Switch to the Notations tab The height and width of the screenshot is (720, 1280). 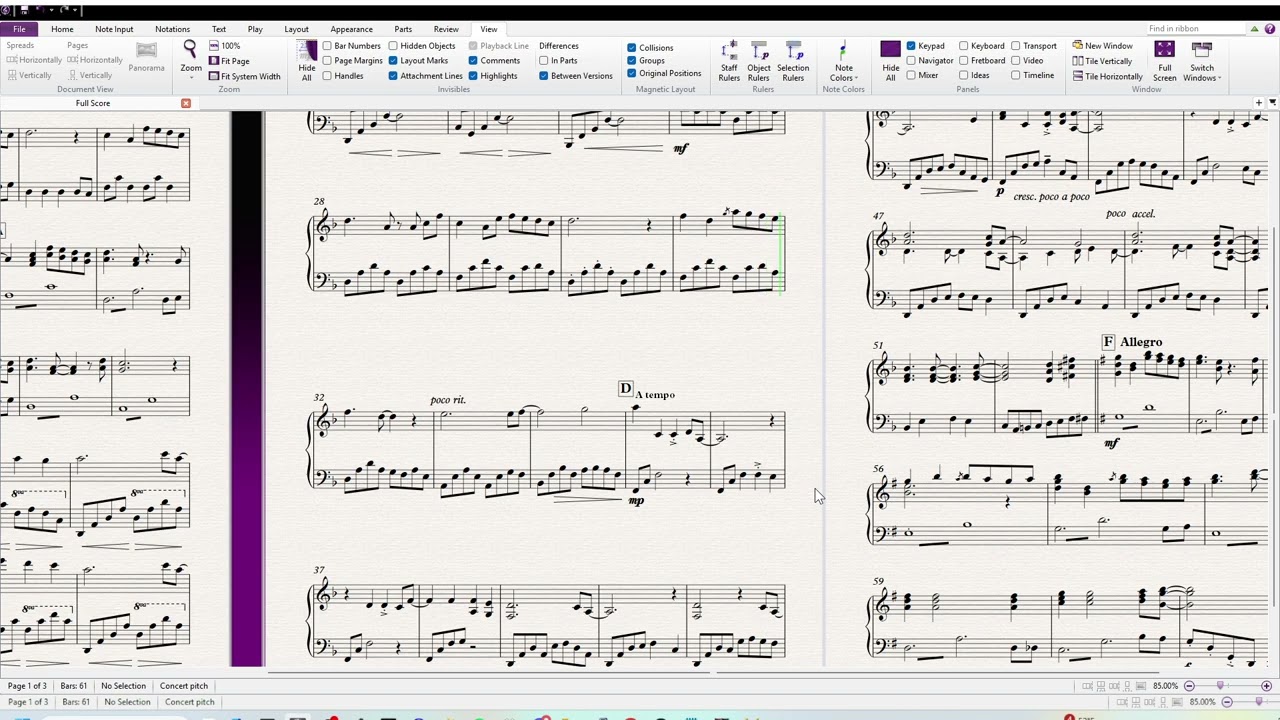tap(172, 29)
